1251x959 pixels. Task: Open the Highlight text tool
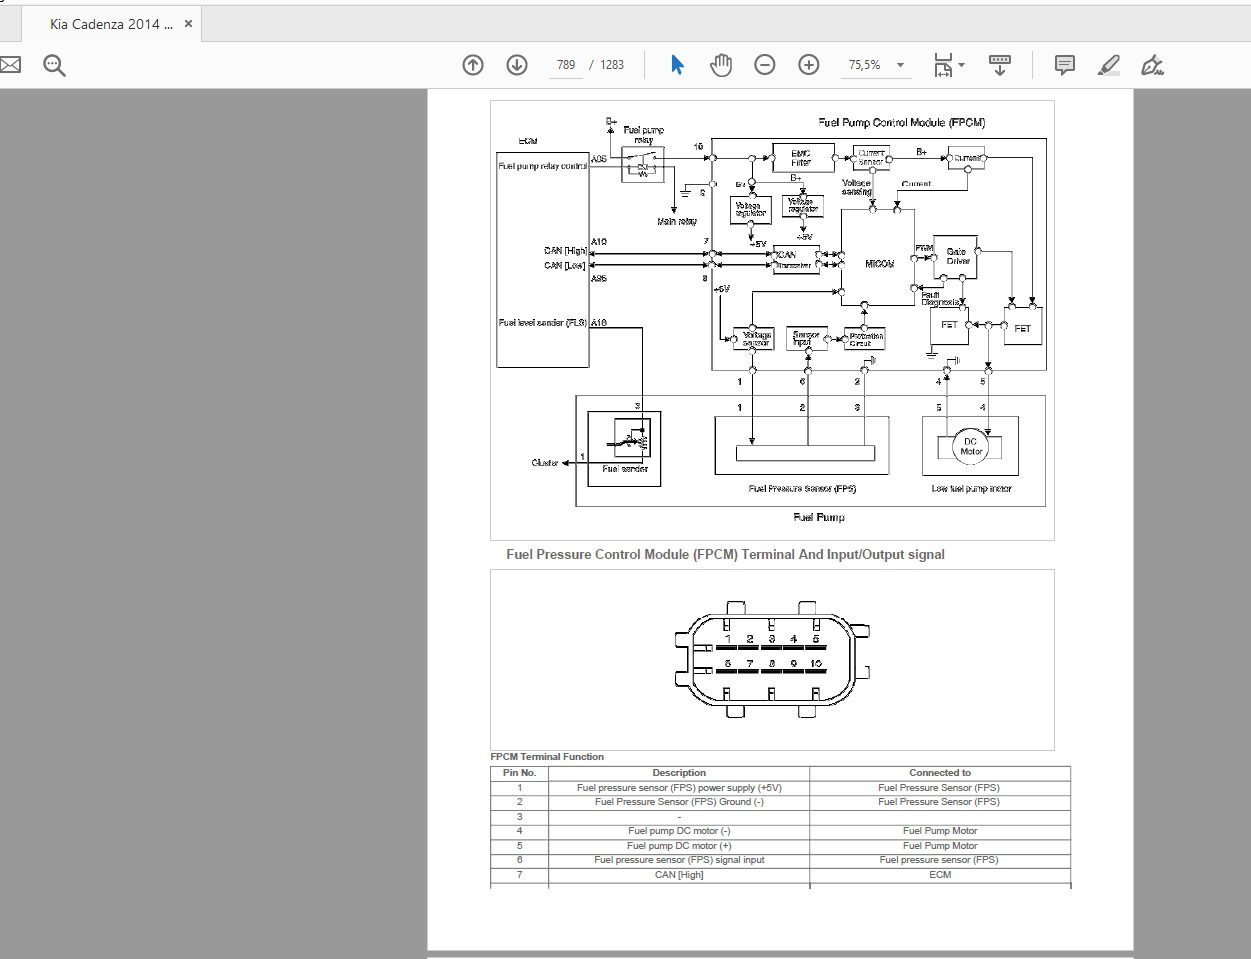[1108, 64]
